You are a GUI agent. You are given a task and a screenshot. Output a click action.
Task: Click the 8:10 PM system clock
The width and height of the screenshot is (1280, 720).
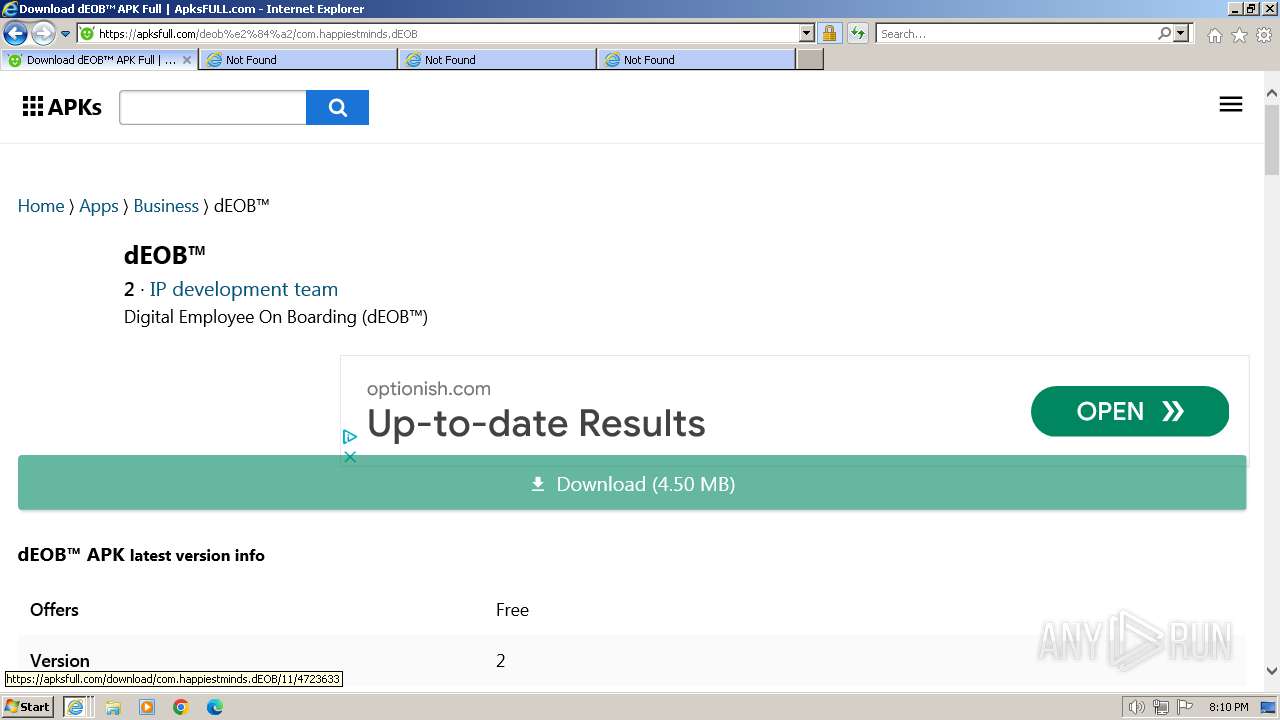tap(1228, 707)
